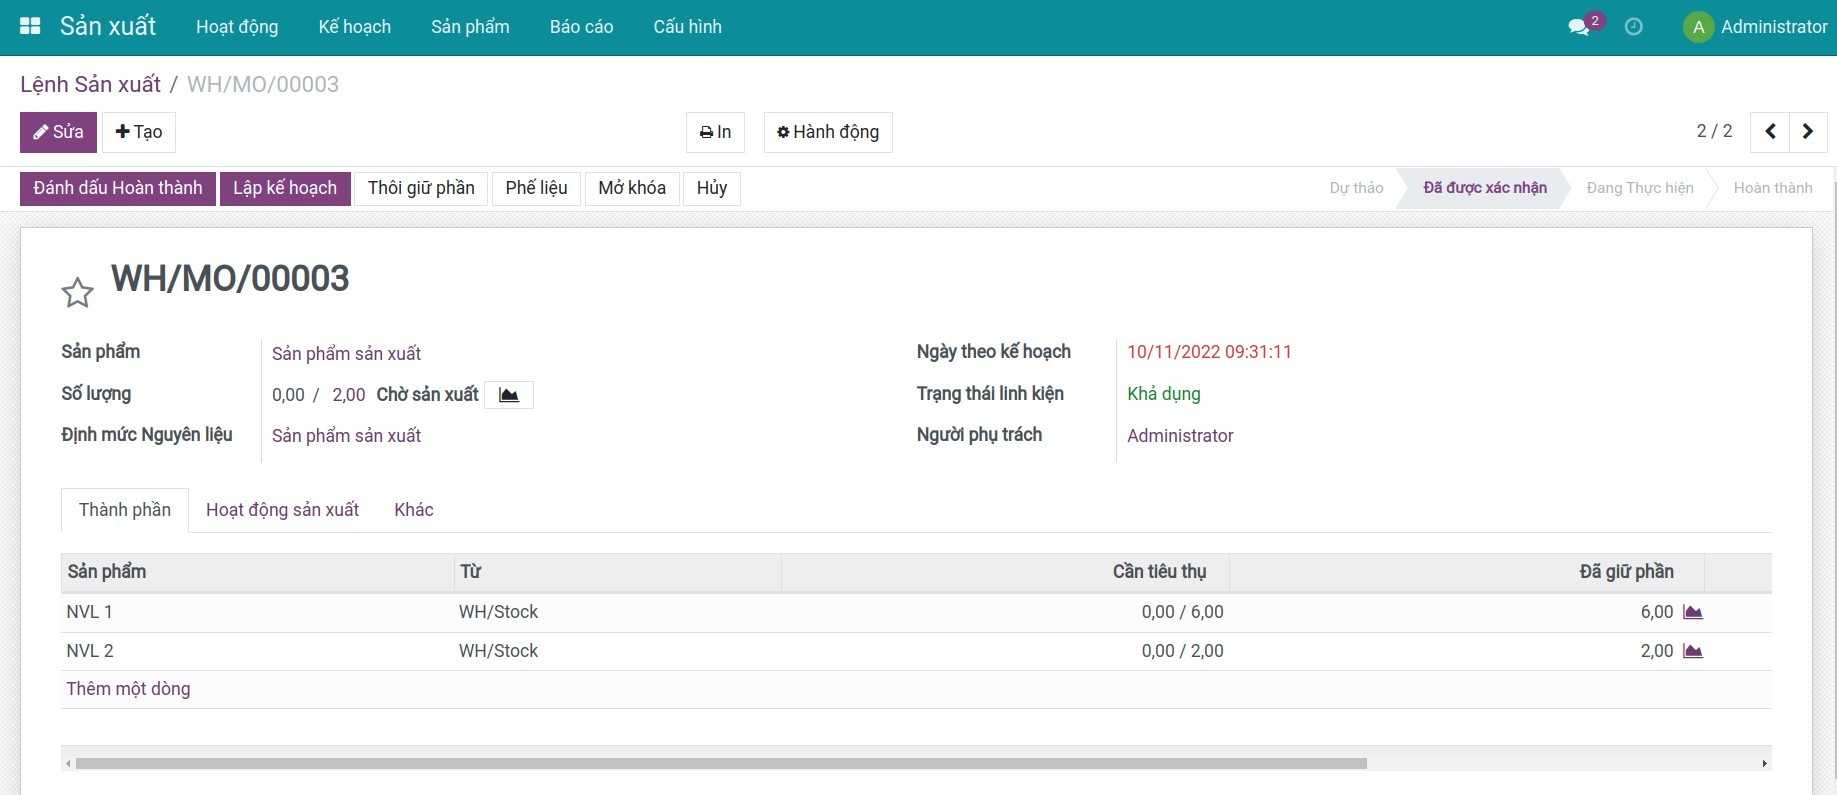Click the horizontal scrollbar under the components table

(720, 764)
